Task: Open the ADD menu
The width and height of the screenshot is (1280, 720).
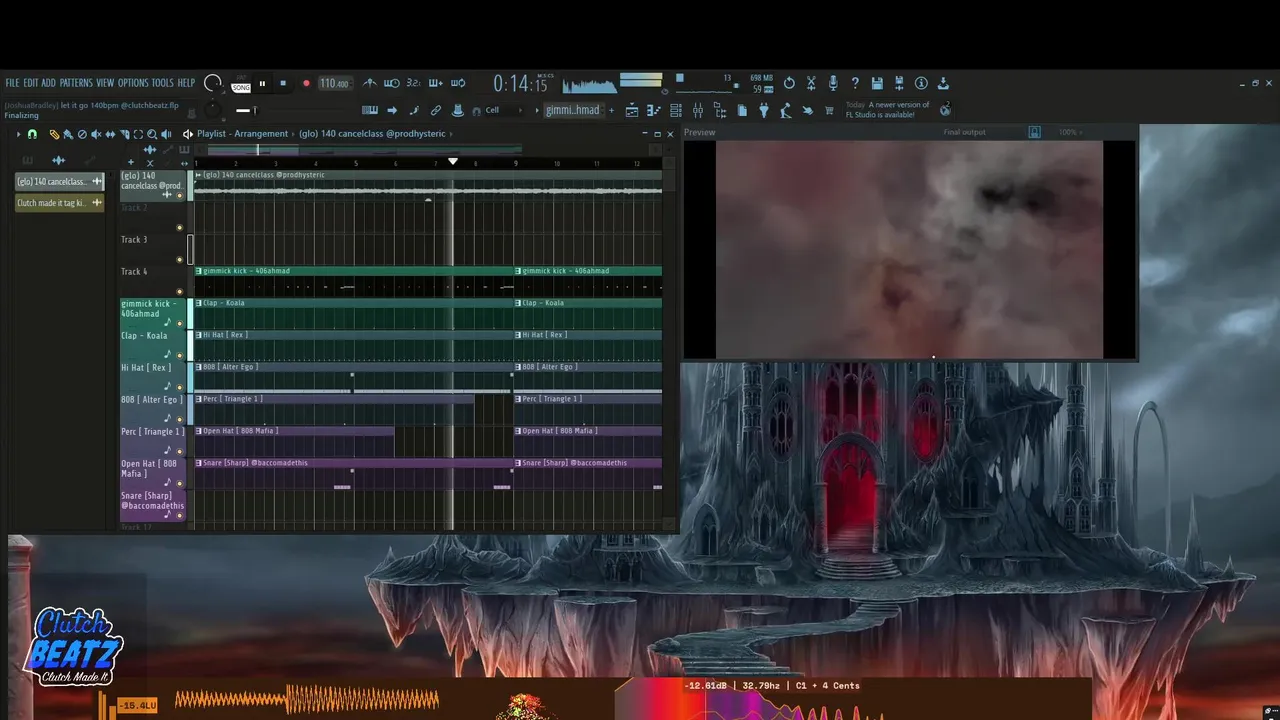Action: point(48,83)
